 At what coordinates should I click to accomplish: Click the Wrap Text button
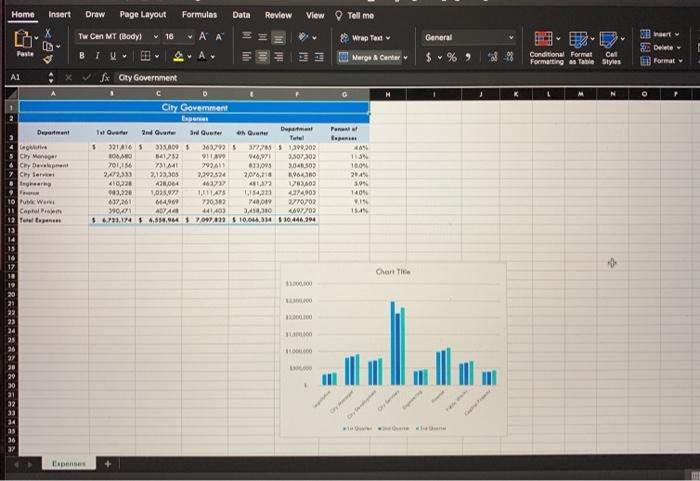[x=365, y=38]
